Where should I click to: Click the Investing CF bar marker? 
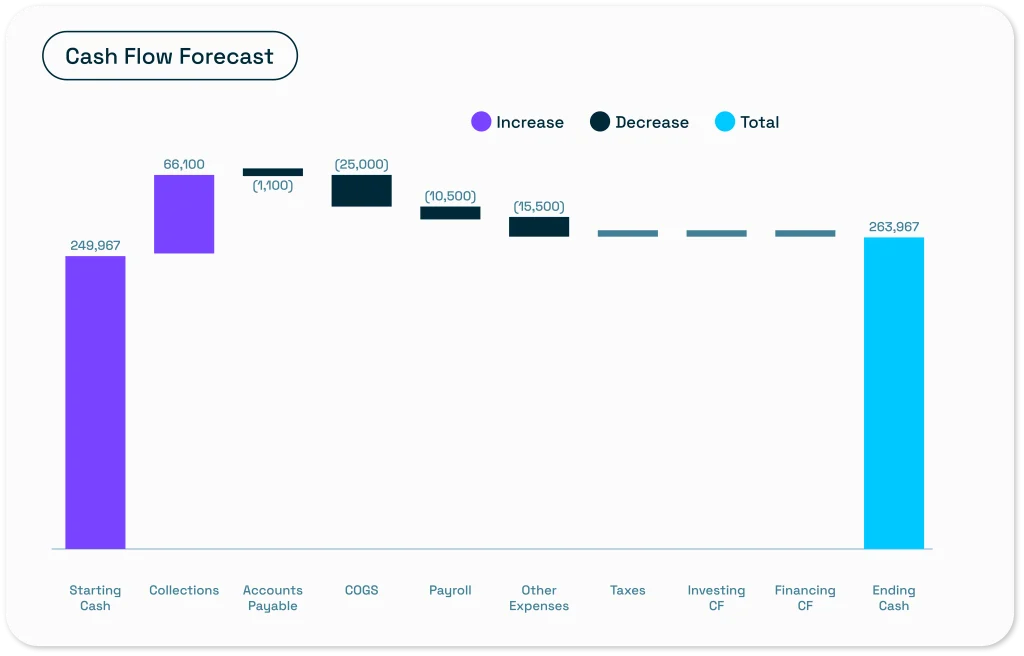pyautogui.click(x=716, y=233)
